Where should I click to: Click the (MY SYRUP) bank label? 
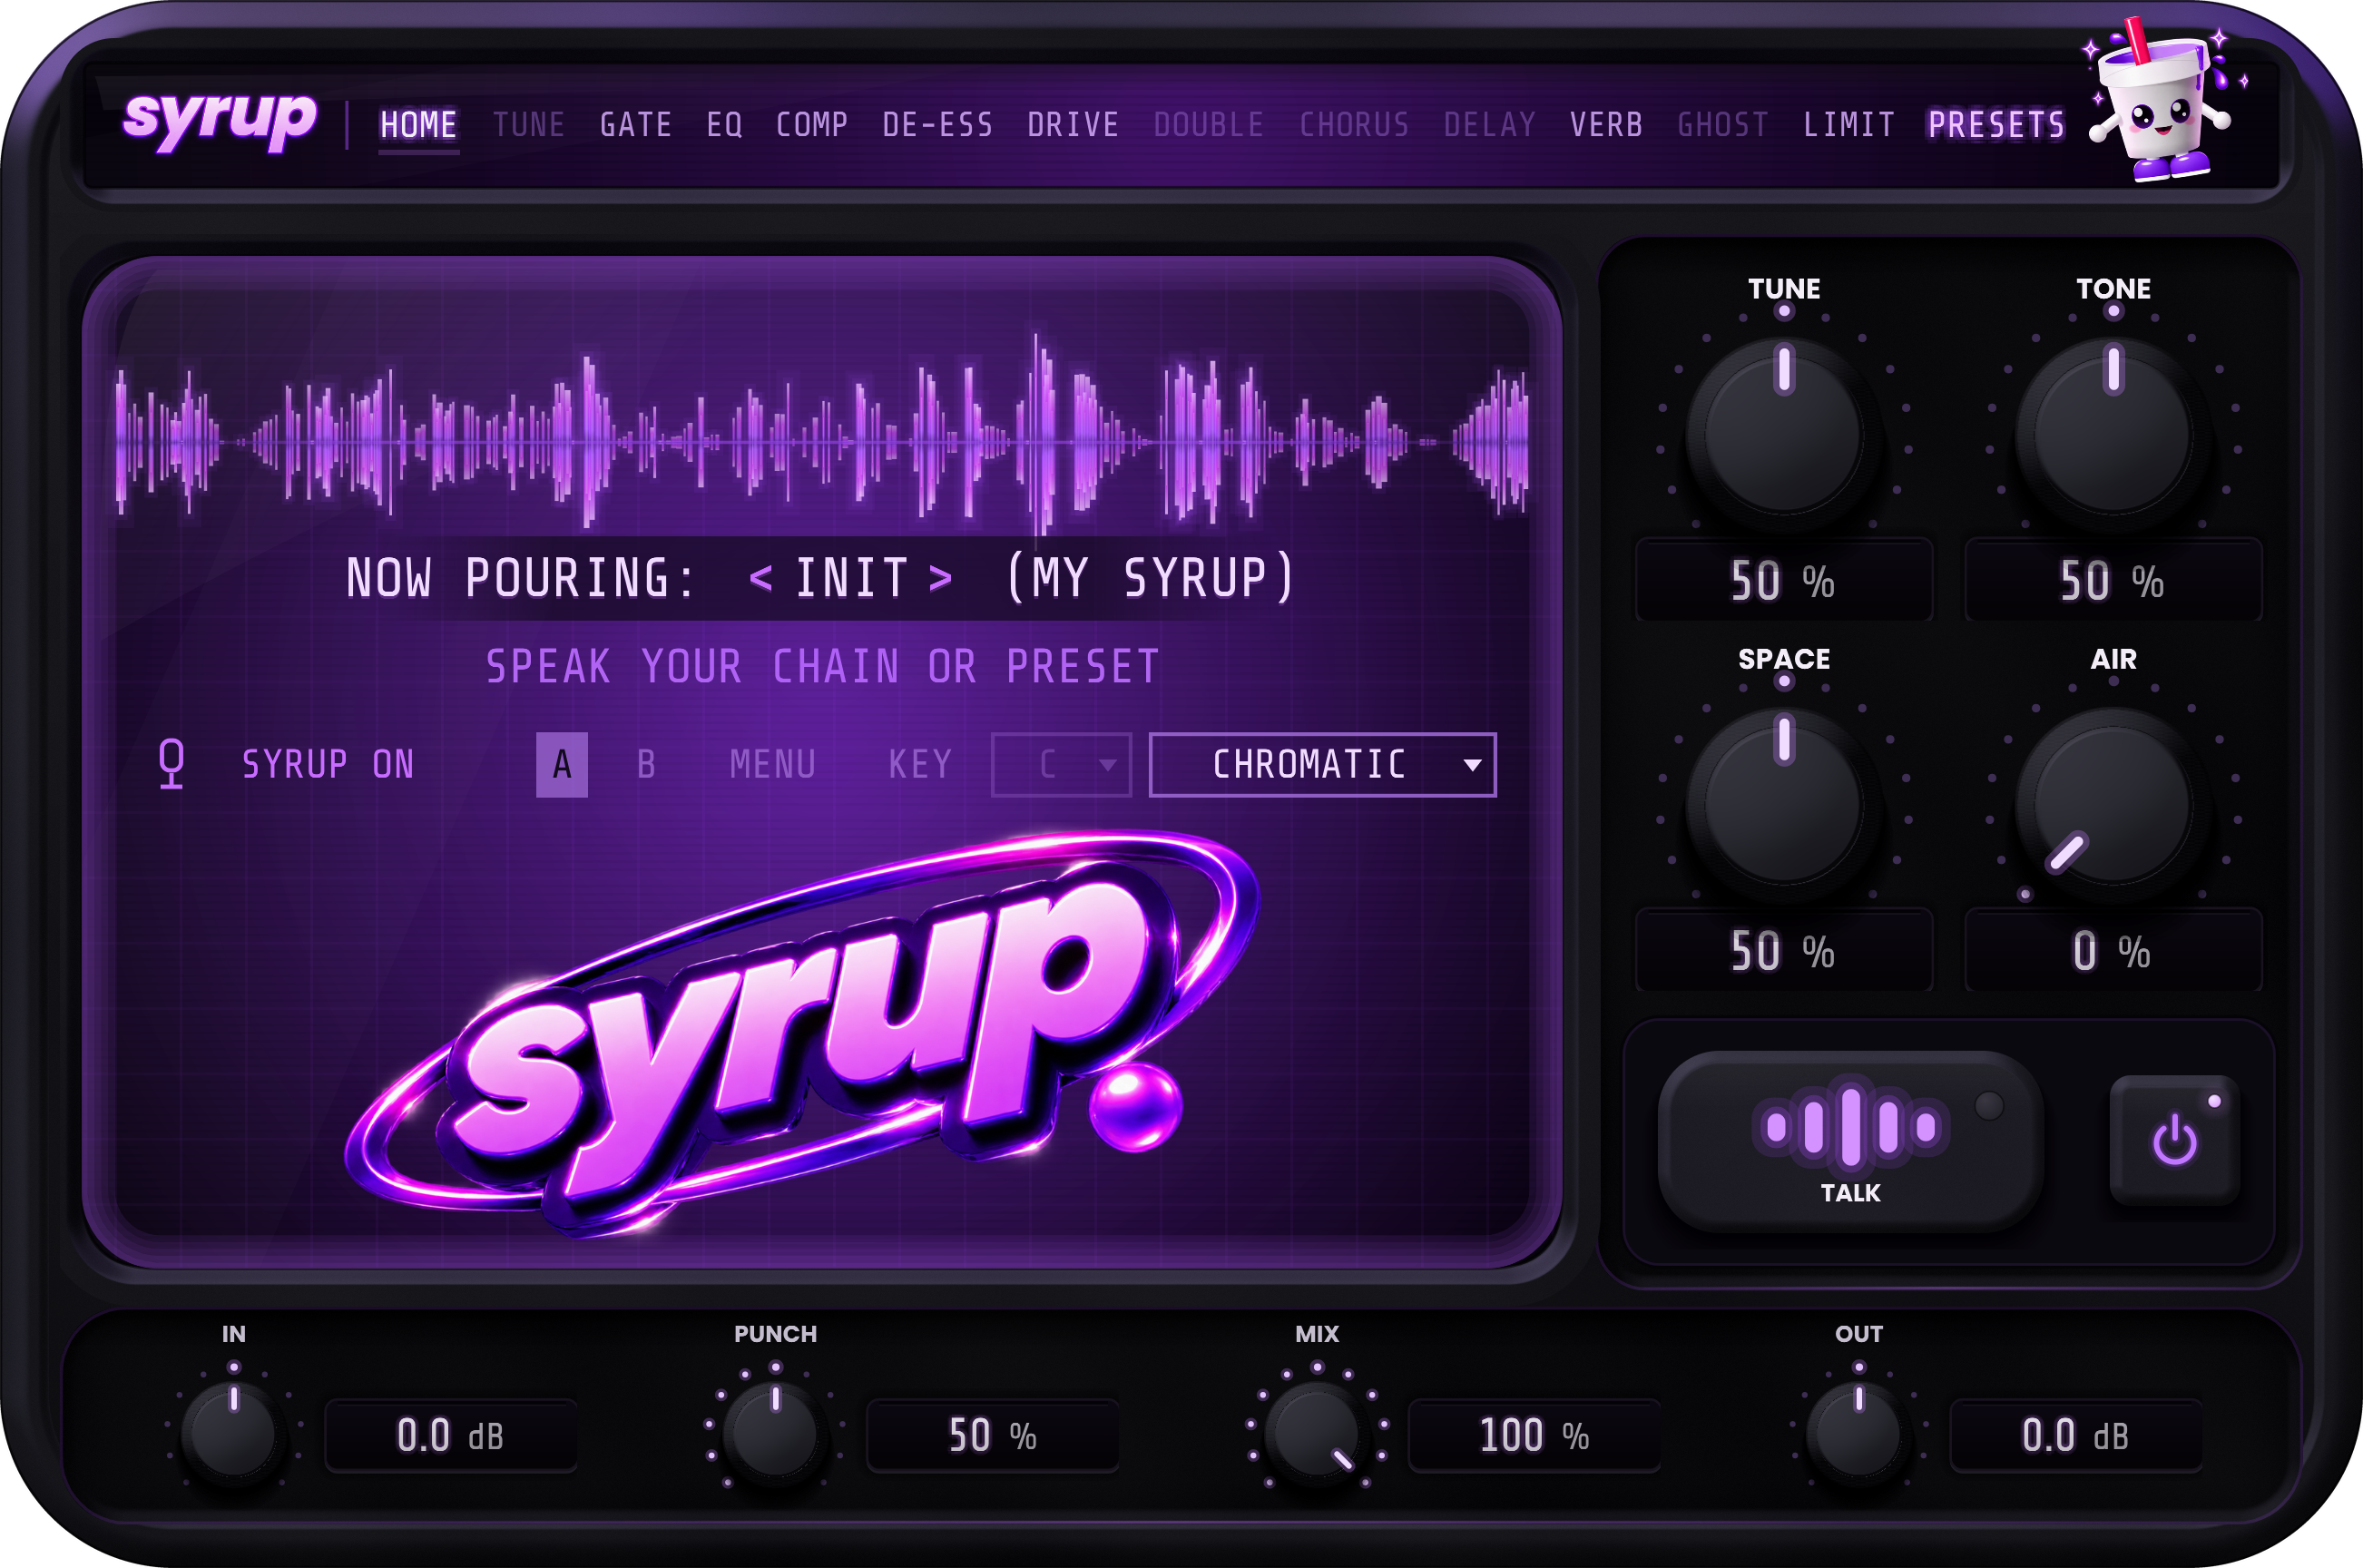[x=1151, y=578]
